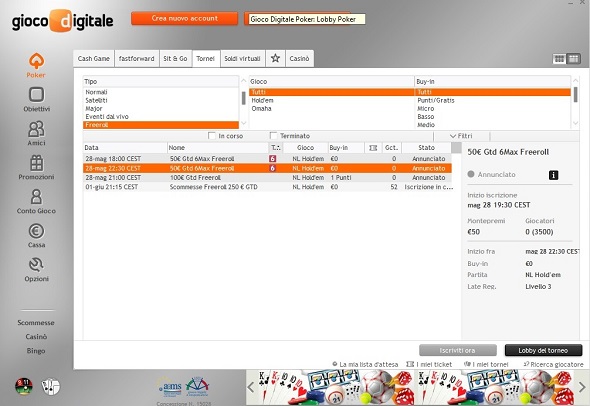Screen dimensions: 590x406
Task: Open the Amici friends icon
Action: click(x=36, y=129)
